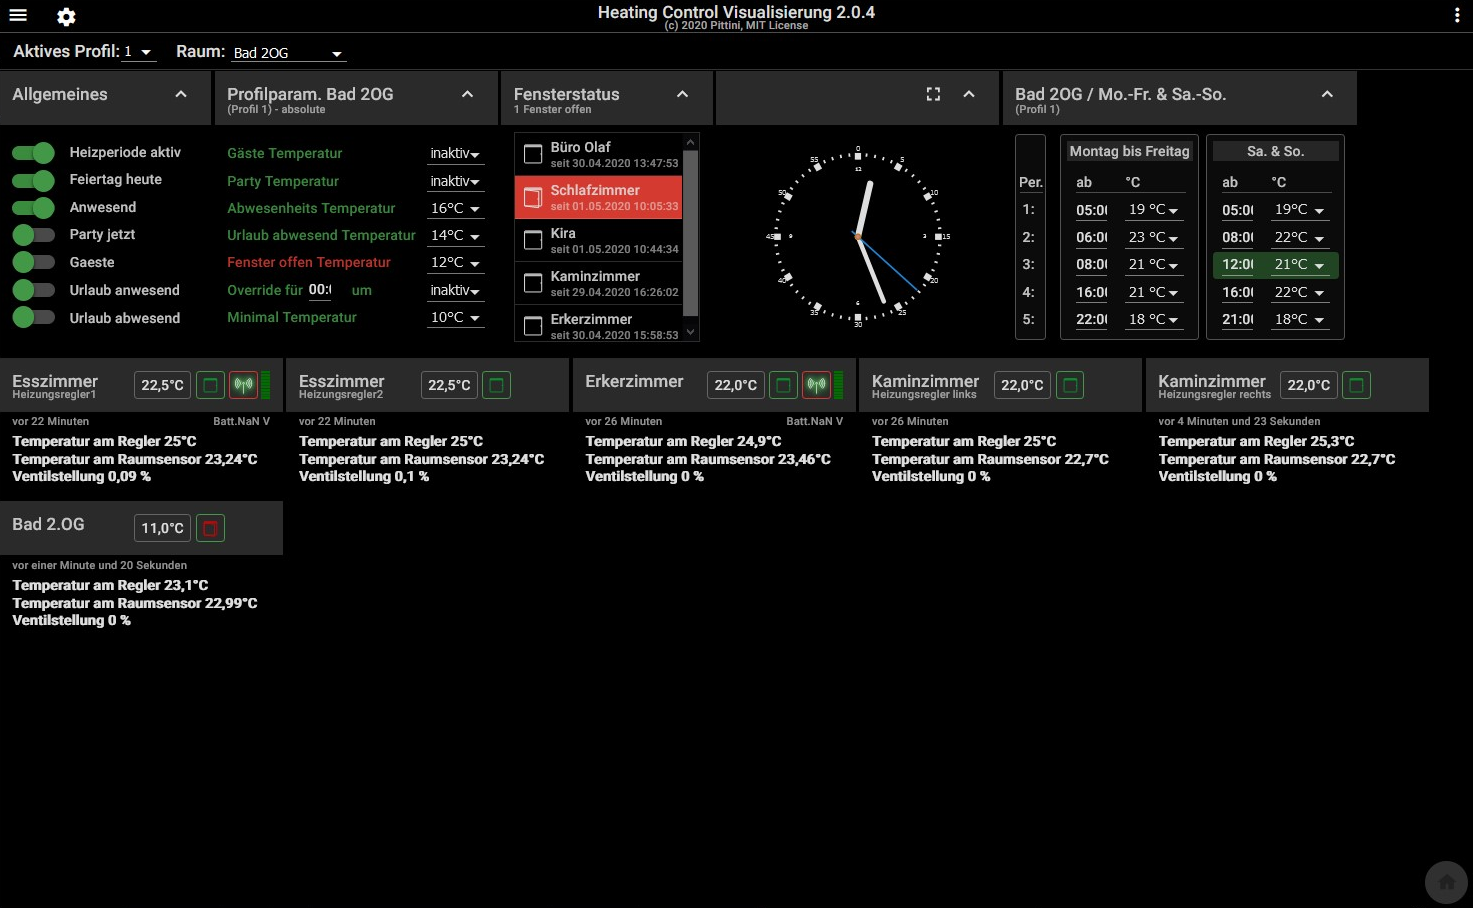Click the green window icon on Kaminzimmer rechts
Image resolution: width=1473 pixels, height=908 pixels.
coord(1356,385)
